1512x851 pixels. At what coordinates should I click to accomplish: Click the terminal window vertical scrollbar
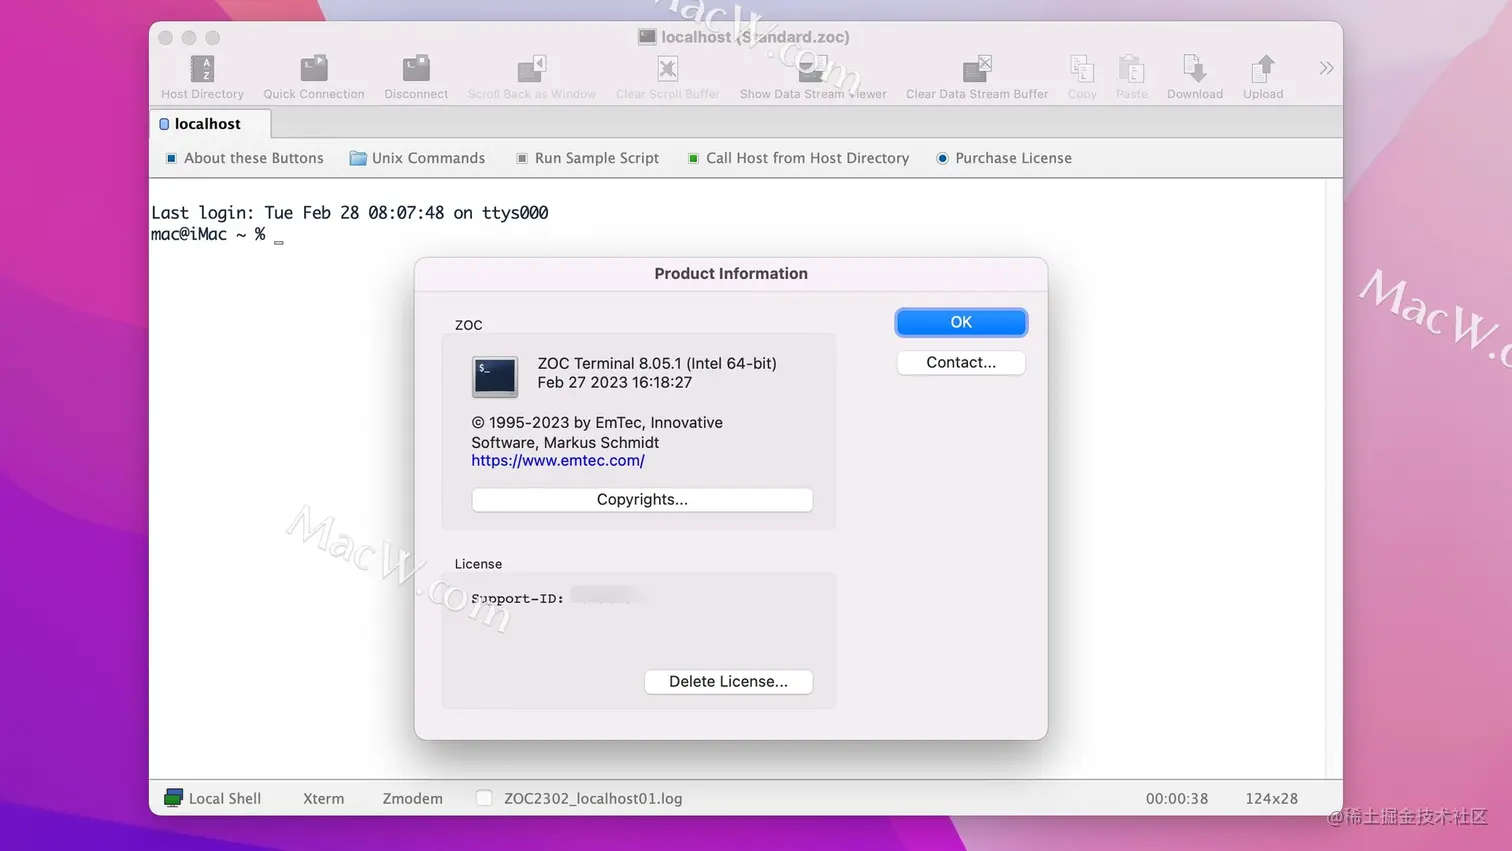coord(1334,478)
